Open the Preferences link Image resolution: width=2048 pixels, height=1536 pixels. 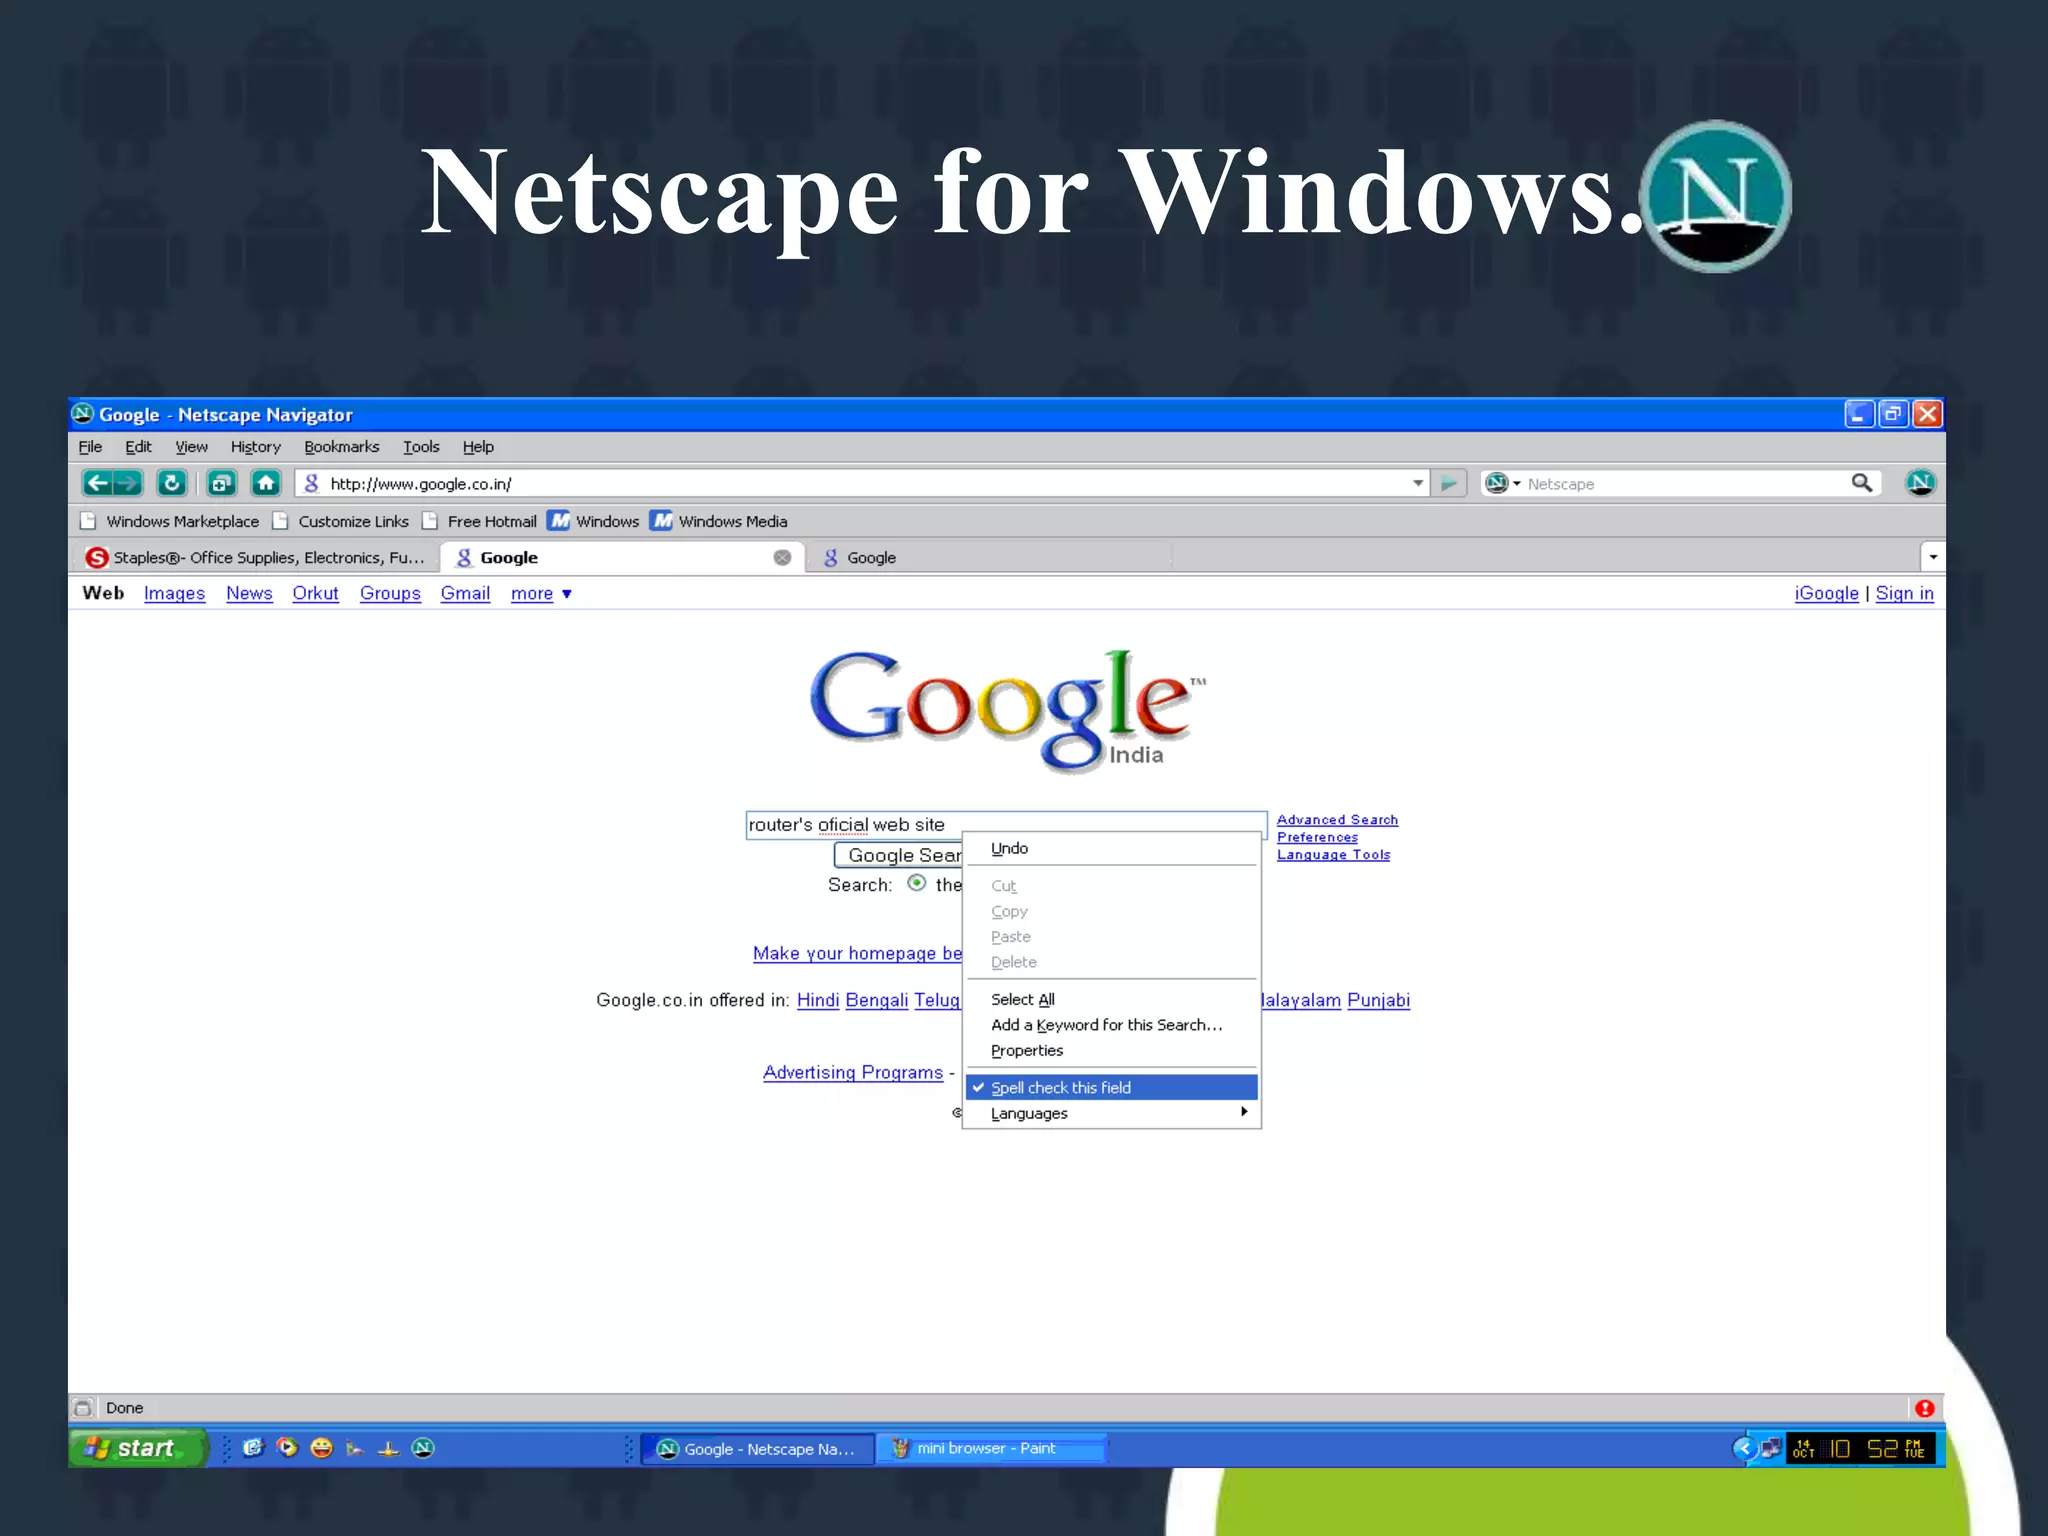click(1317, 838)
